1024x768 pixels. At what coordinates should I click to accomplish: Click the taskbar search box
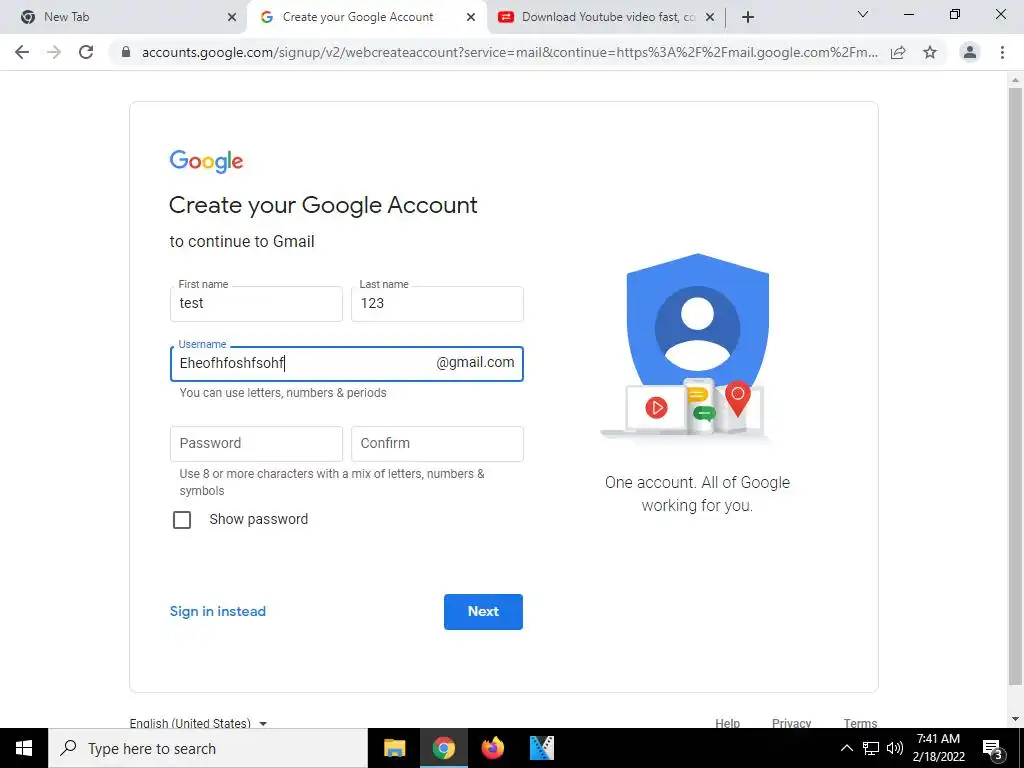[x=208, y=748]
